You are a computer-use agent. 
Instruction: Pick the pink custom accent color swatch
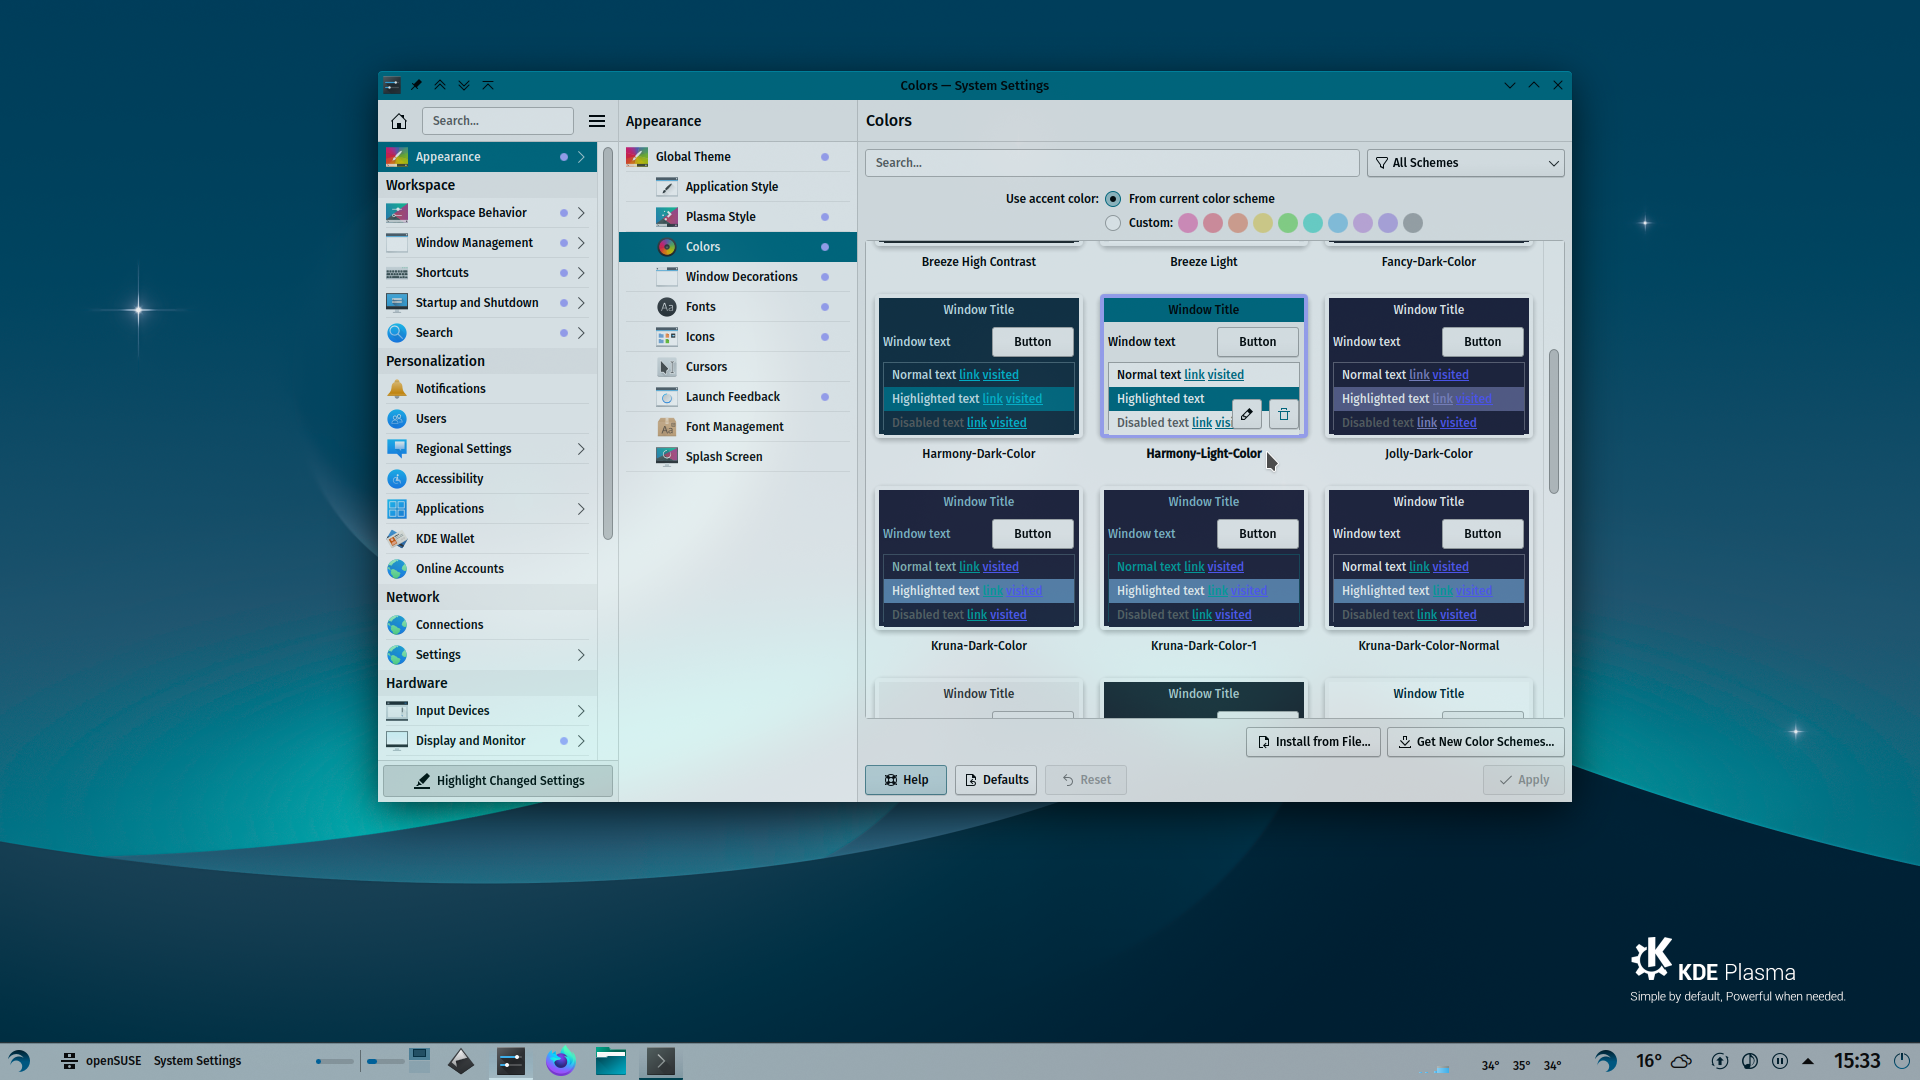click(x=1188, y=223)
